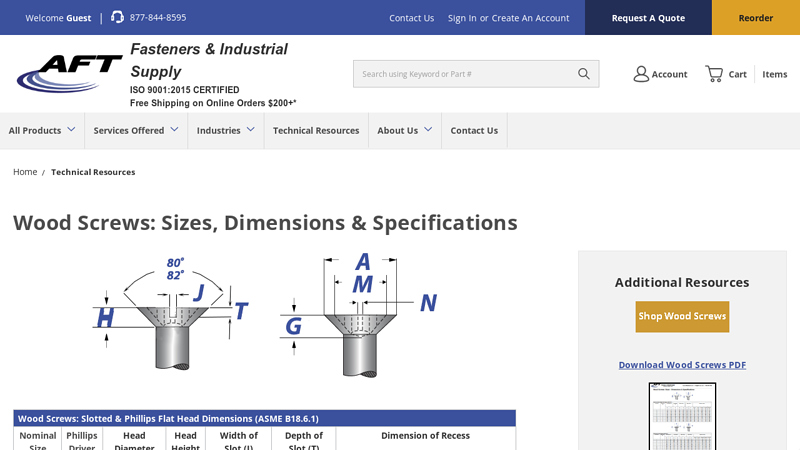Expand the All Products chevron
800x450 pixels.
(71, 130)
